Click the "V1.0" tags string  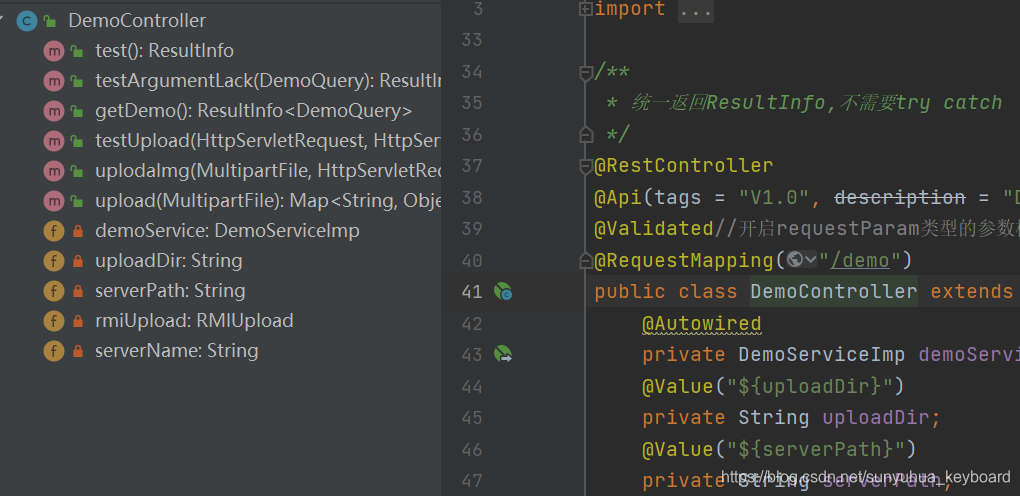tap(773, 197)
